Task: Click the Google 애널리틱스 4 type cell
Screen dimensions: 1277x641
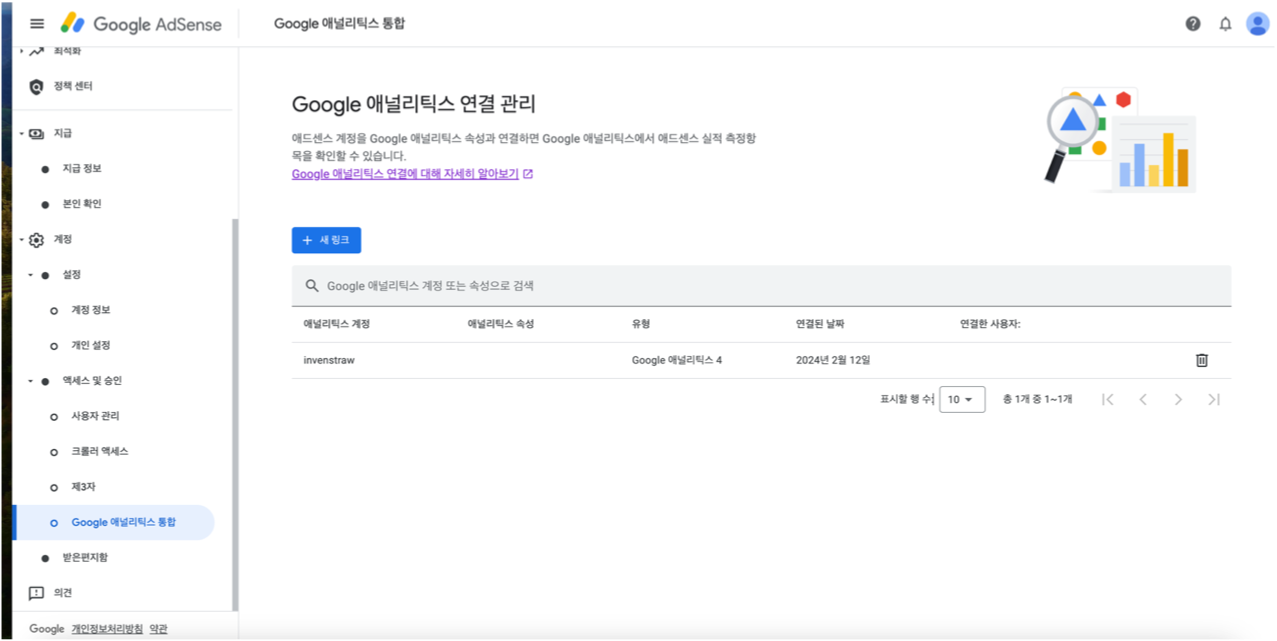Action: [677, 360]
